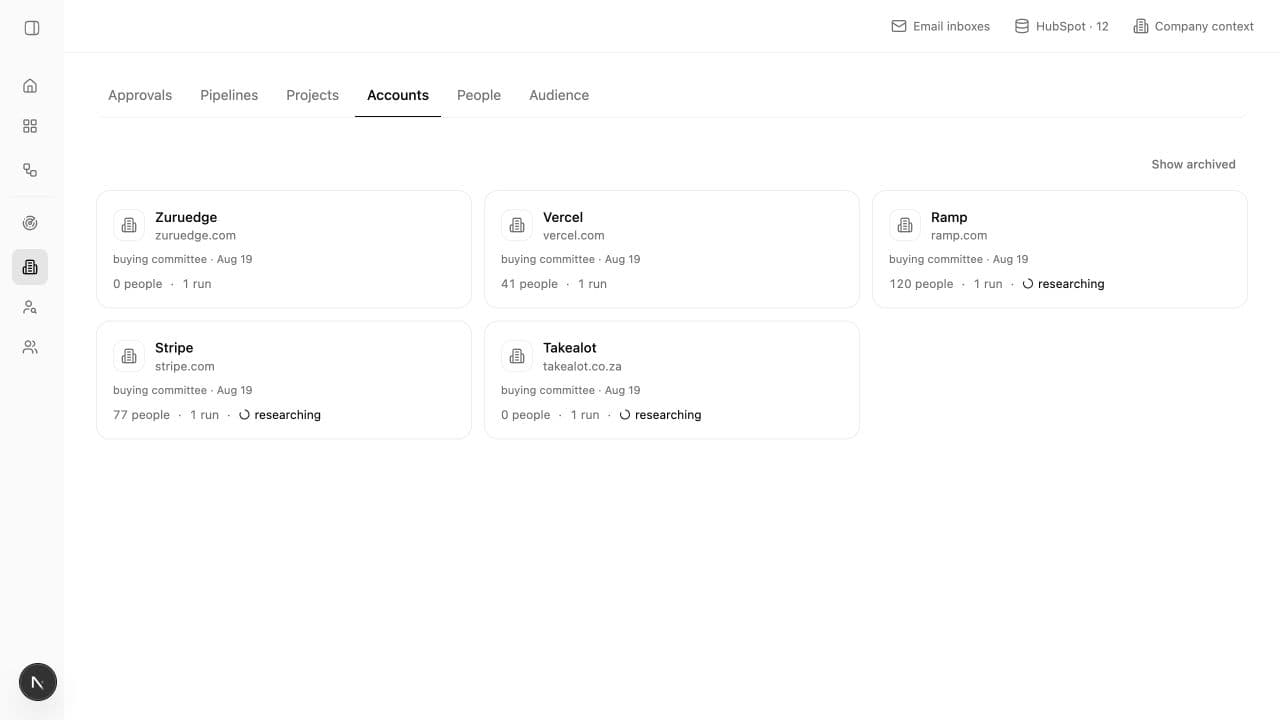The image size is (1280, 720).
Task: Open the Ramp account name
Action: (x=949, y=217)
